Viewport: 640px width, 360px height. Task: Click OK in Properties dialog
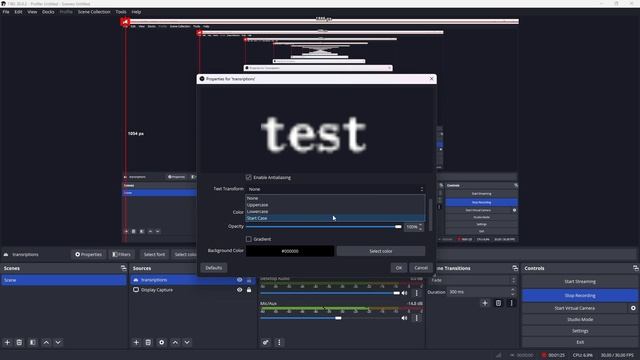[399, 268]
